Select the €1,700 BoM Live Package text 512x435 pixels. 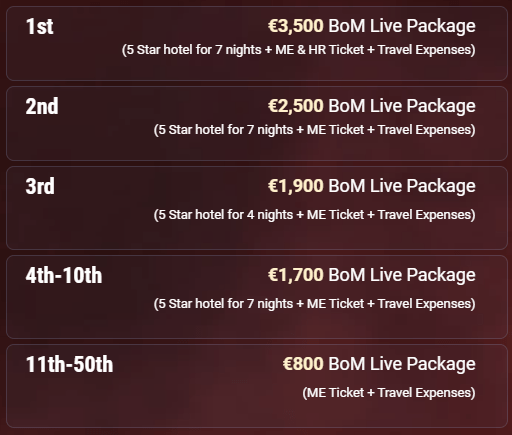click(x=372, y=275)
